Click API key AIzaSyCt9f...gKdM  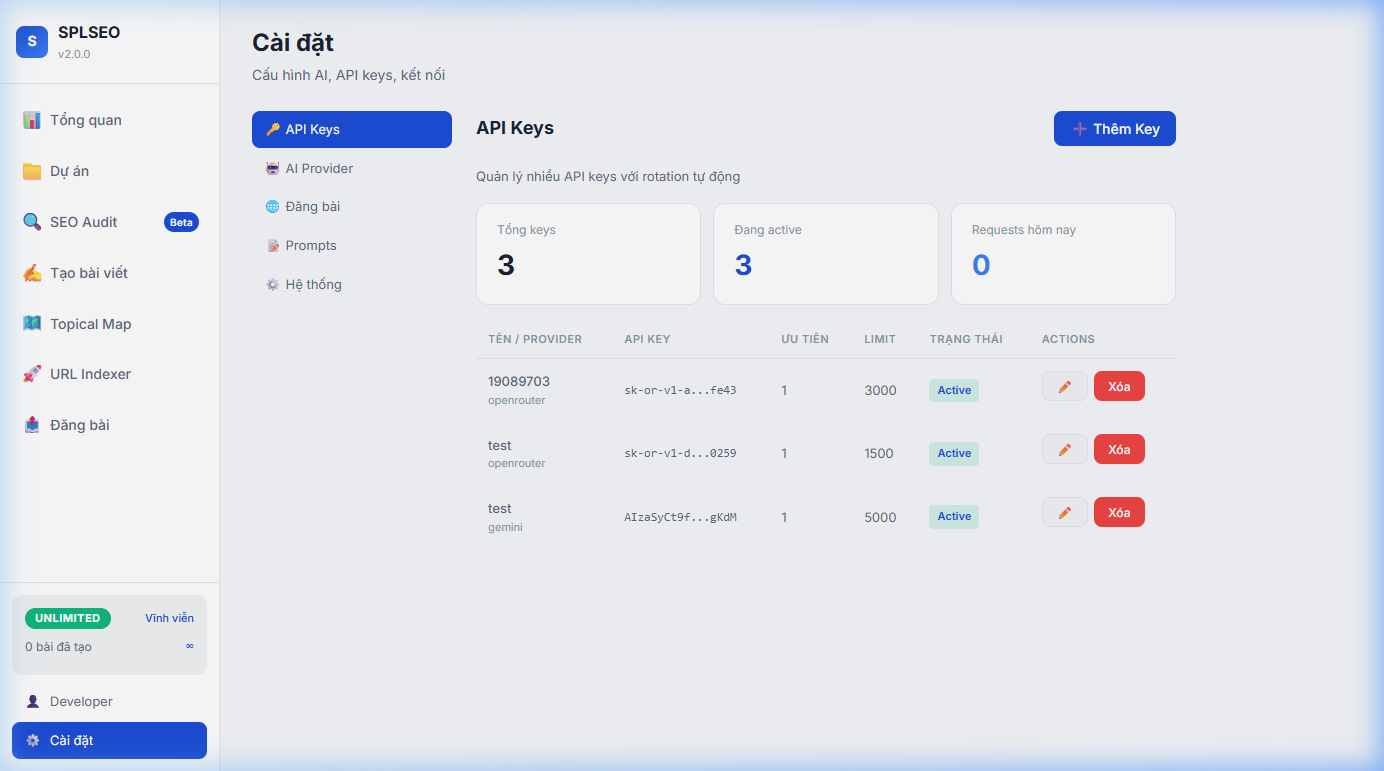pos(680,517)
